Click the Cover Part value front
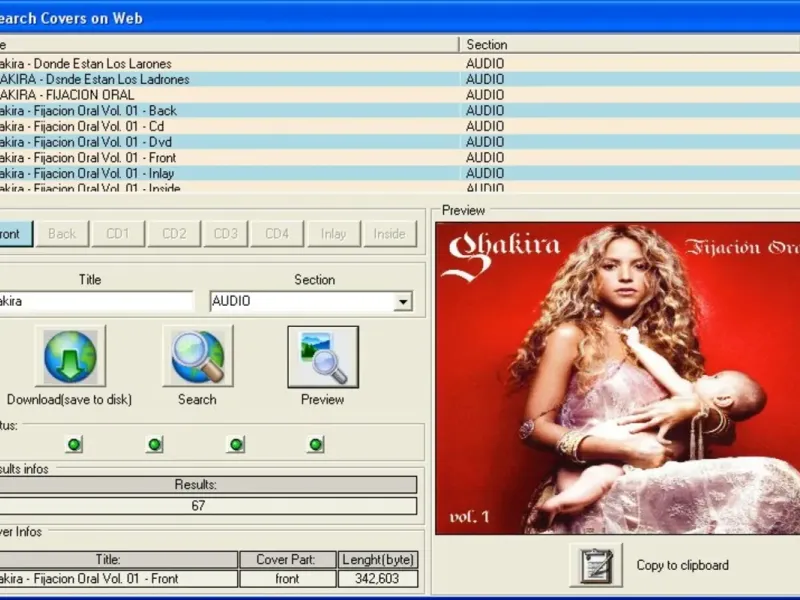Viewport: 800px width, 600px height. (287, 579)
